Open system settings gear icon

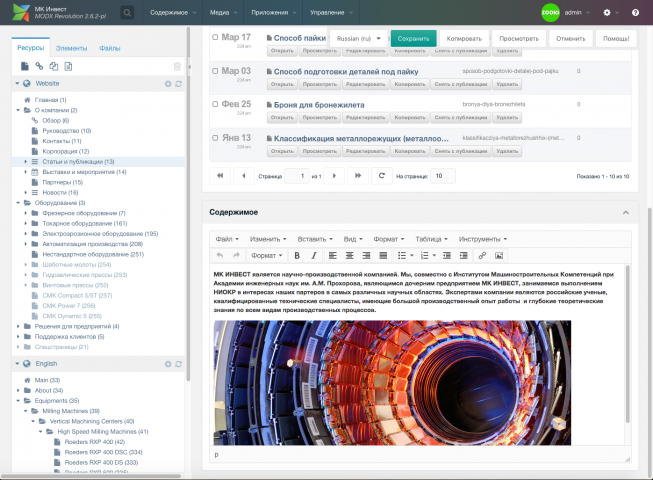[607, 12]
